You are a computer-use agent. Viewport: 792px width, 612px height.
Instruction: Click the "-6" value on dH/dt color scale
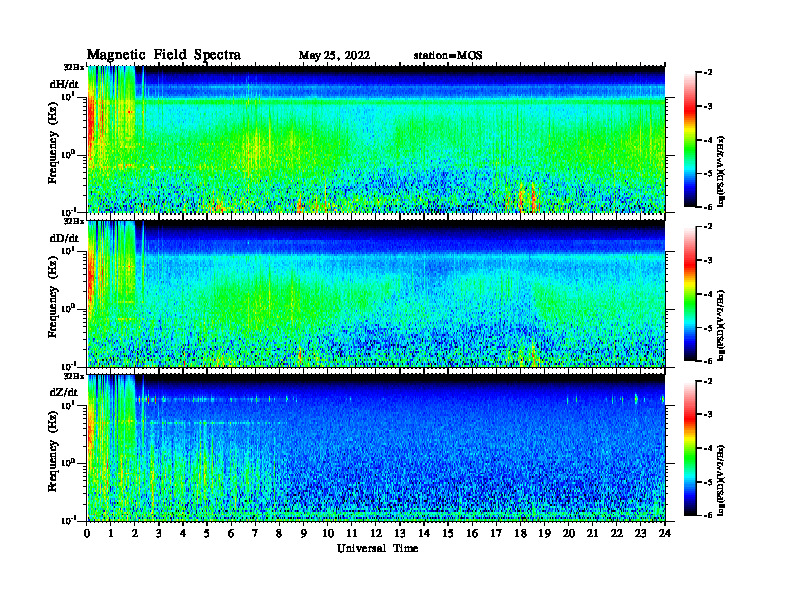[707, 207]
